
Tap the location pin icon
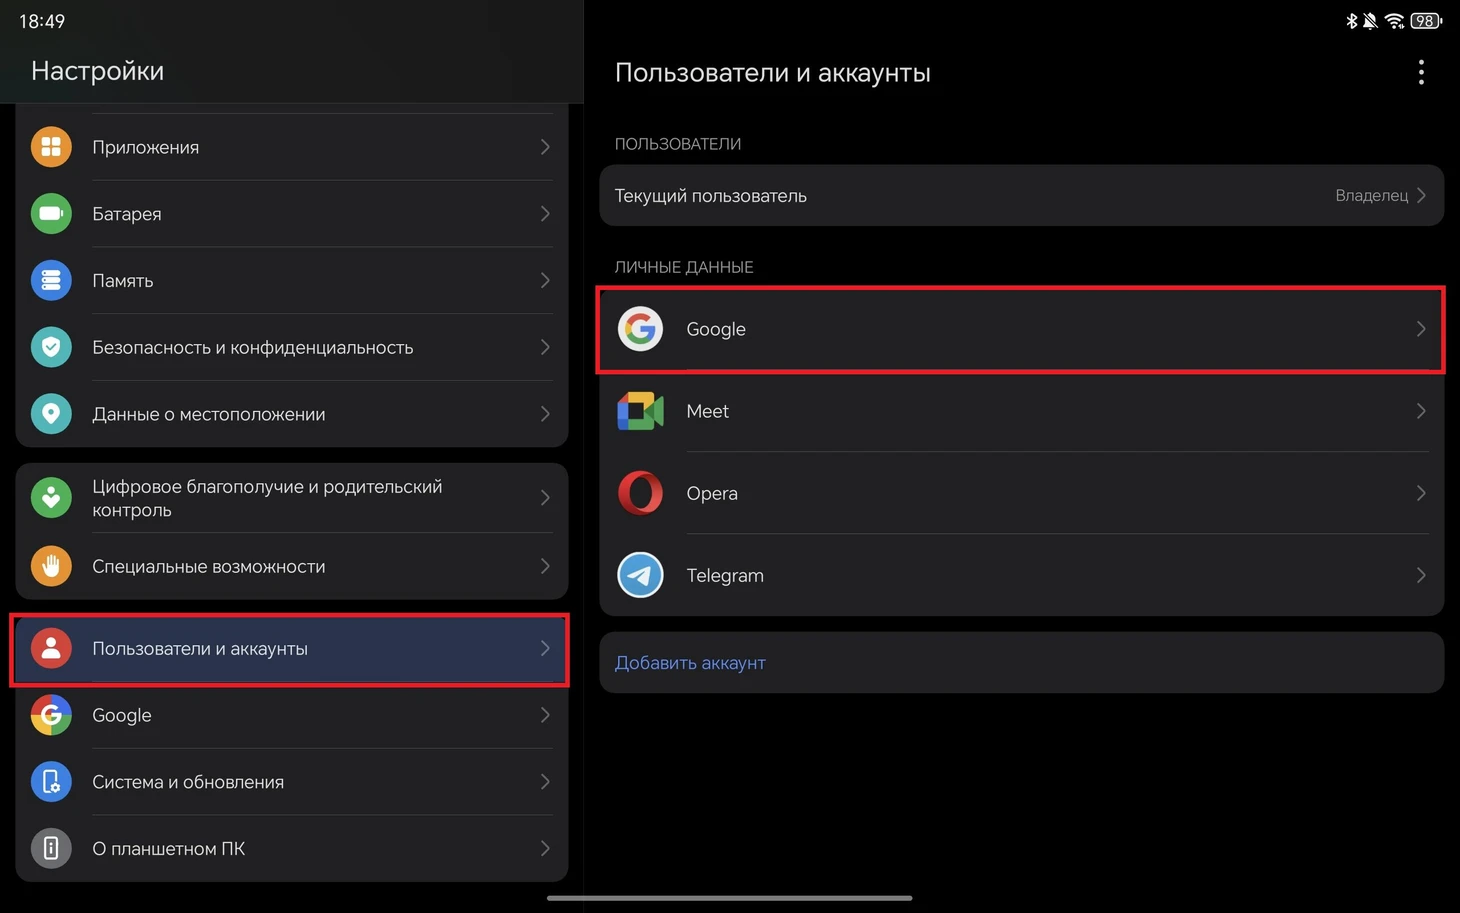pyautogui.click(x=51, y=414)
